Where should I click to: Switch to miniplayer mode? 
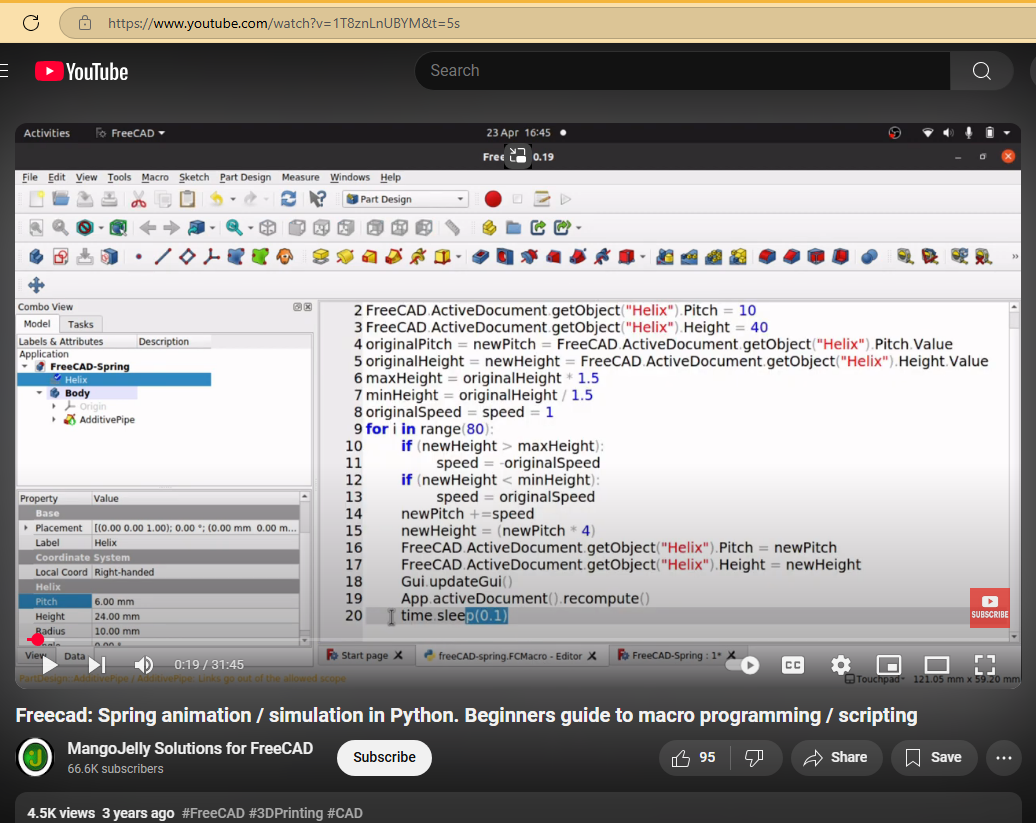(888, 665)
